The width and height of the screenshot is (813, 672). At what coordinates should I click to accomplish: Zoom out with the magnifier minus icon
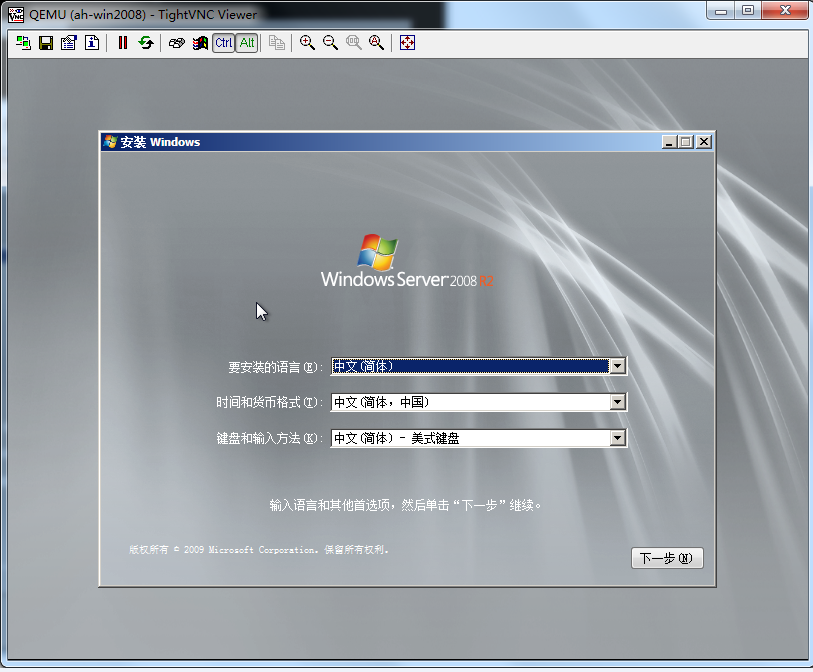tap(330, 43)
